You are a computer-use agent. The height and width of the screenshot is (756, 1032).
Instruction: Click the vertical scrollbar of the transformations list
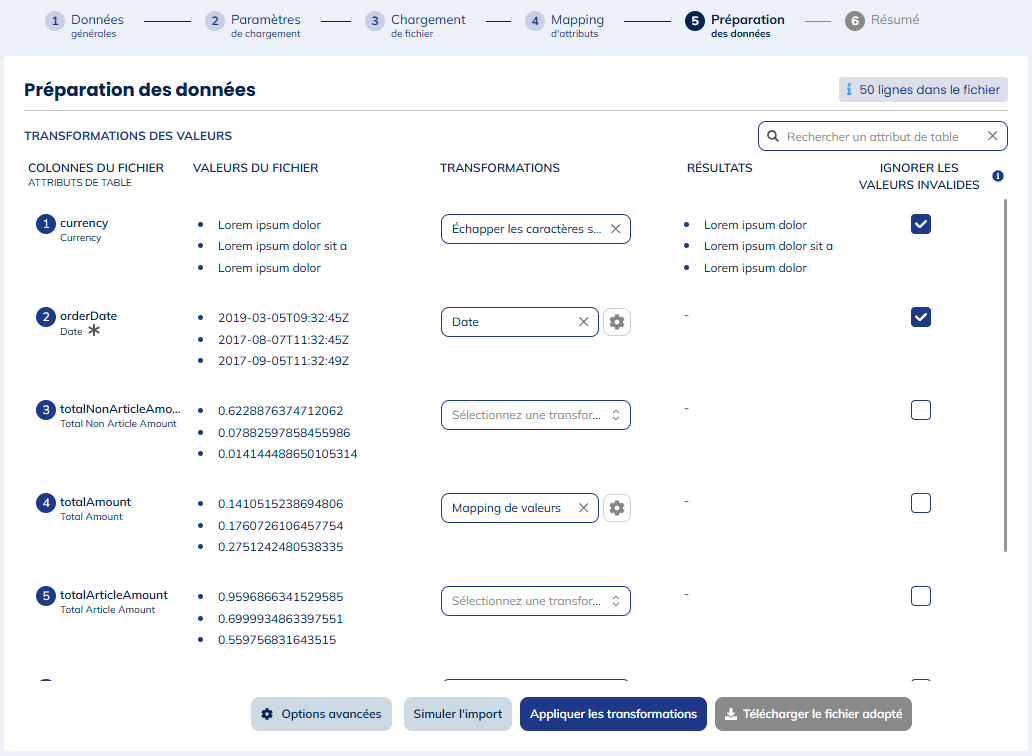coord(1006,375)
